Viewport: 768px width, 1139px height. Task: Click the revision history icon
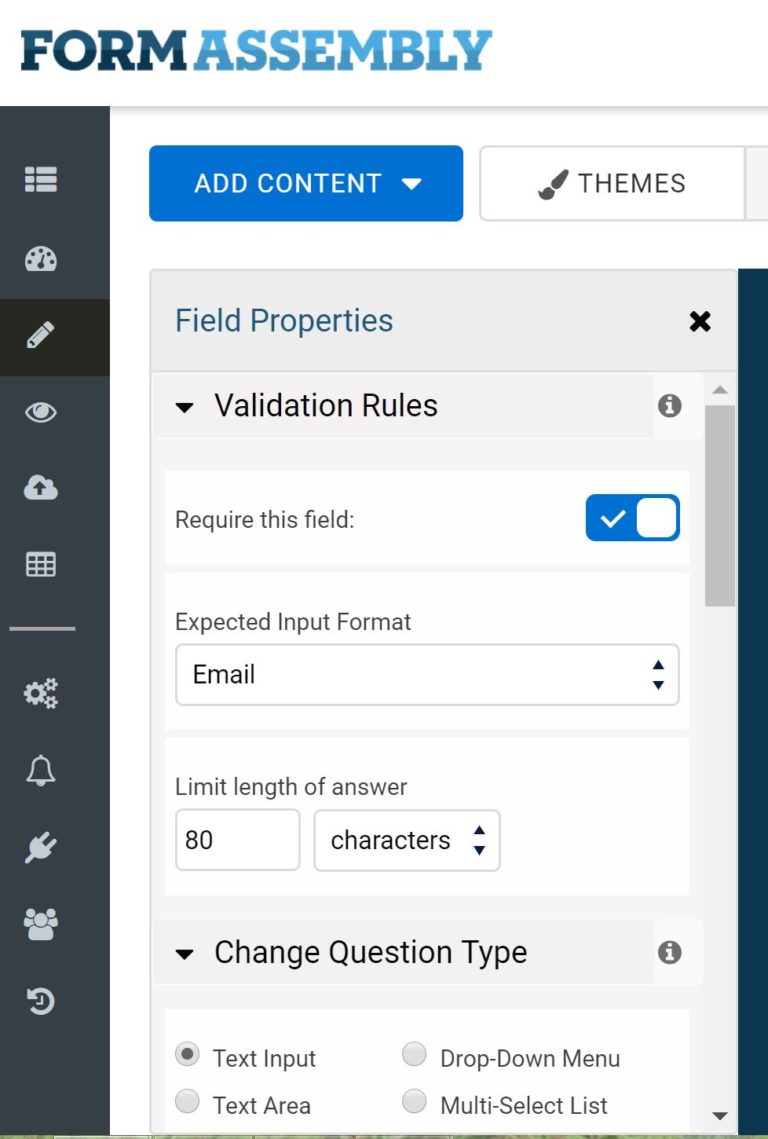(40, 1000)
